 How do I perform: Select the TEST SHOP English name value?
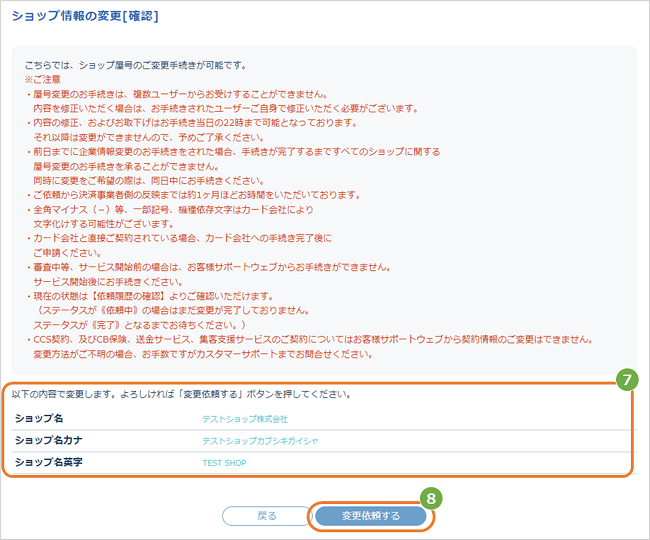coord(224,463)
